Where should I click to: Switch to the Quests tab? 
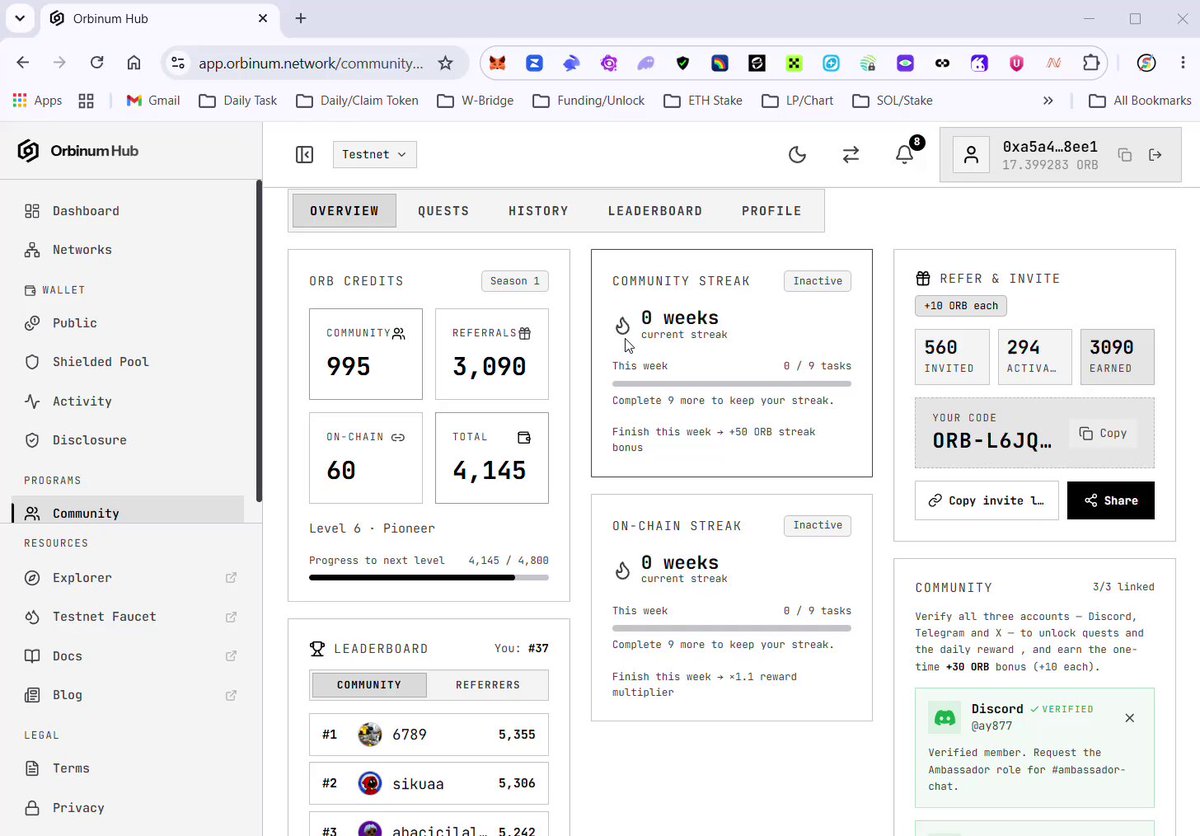point(444,211)
